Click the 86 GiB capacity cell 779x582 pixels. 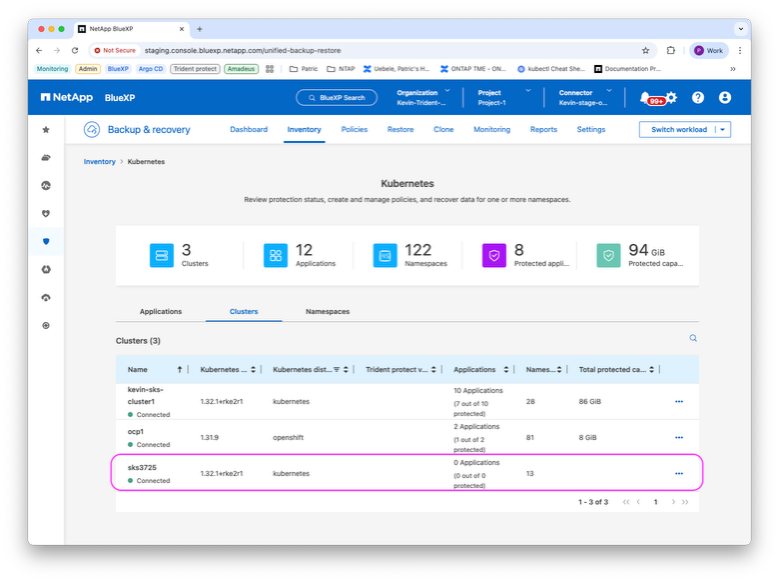pyautogui.click(x=590, y=402)
